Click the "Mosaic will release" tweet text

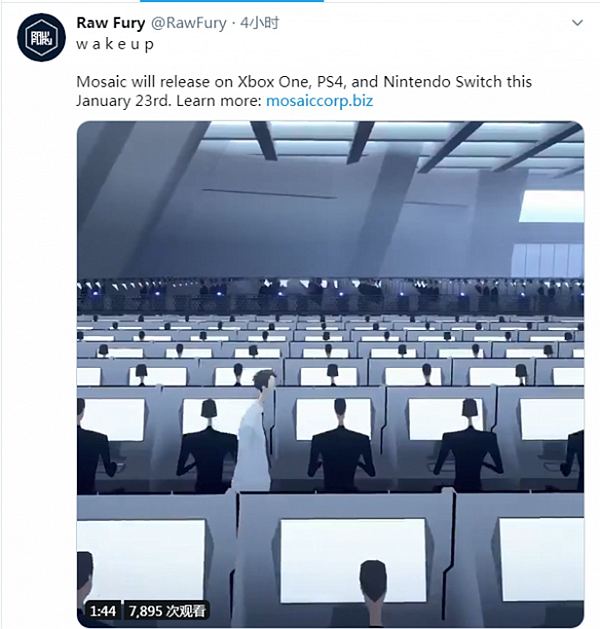(143, 82)
